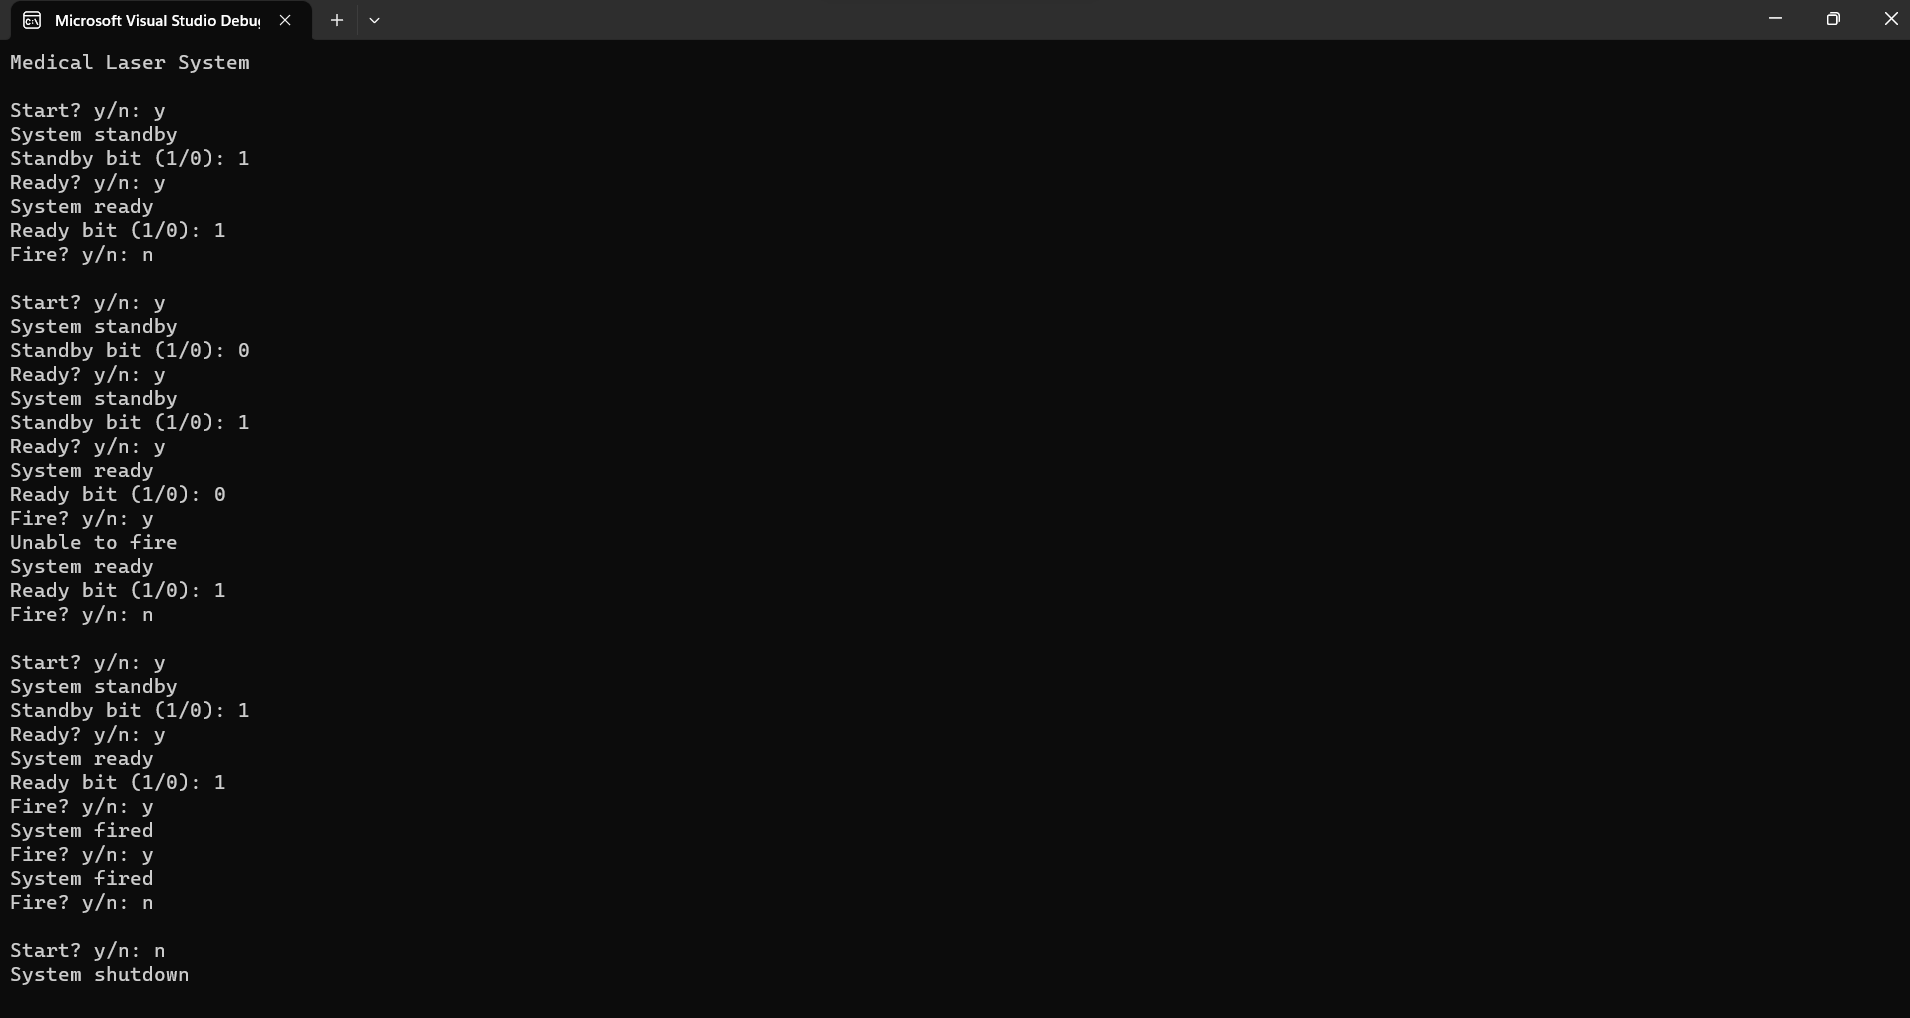Click the console icon on the tab
This screenshot has height=1018, width=1910.
[32, 20]
